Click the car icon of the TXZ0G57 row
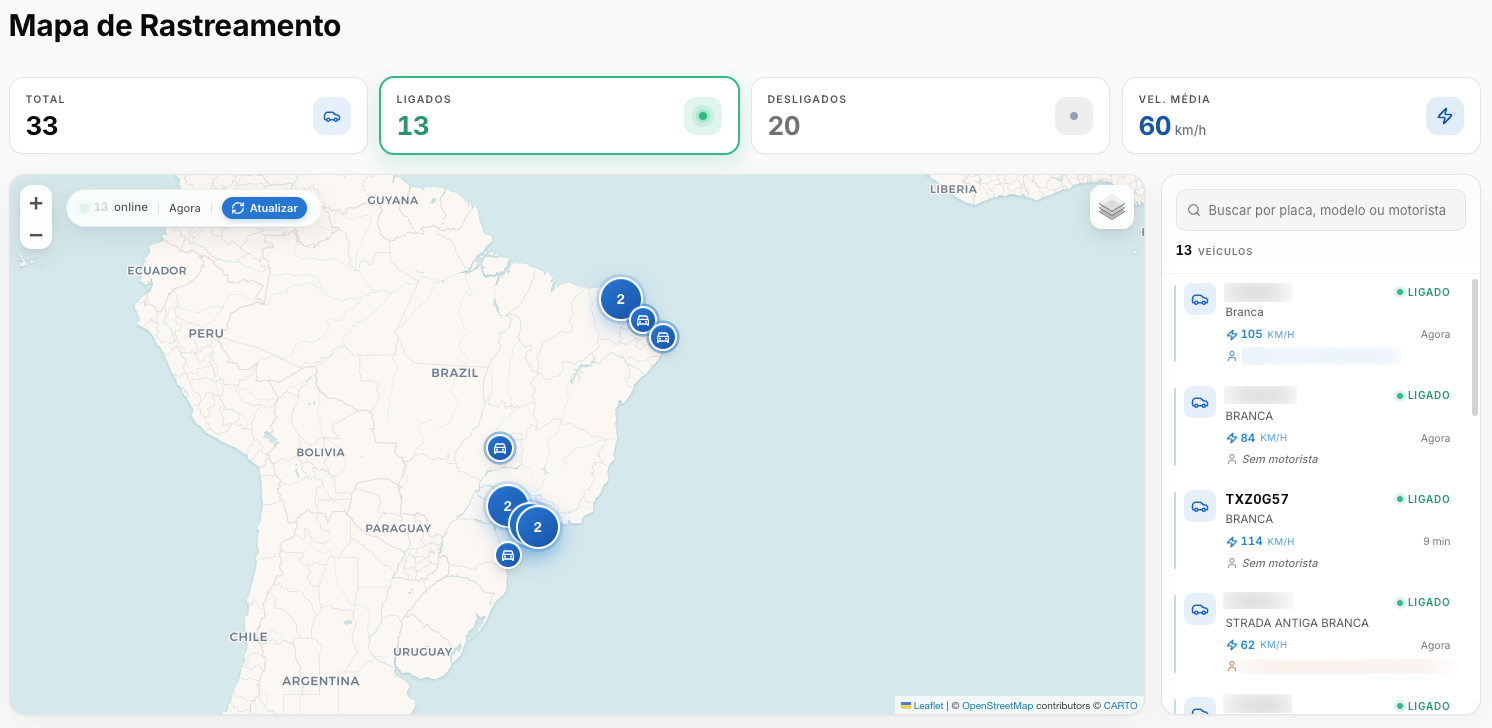The width and height of the screenshot is (1492, 728). [x=1200, y=506]
